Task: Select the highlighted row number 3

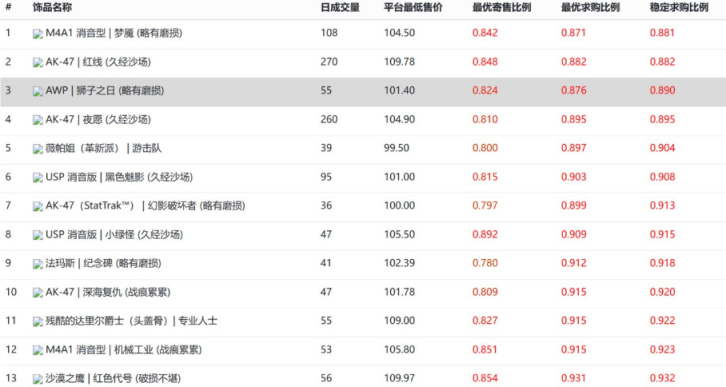Action: point(8,90)
